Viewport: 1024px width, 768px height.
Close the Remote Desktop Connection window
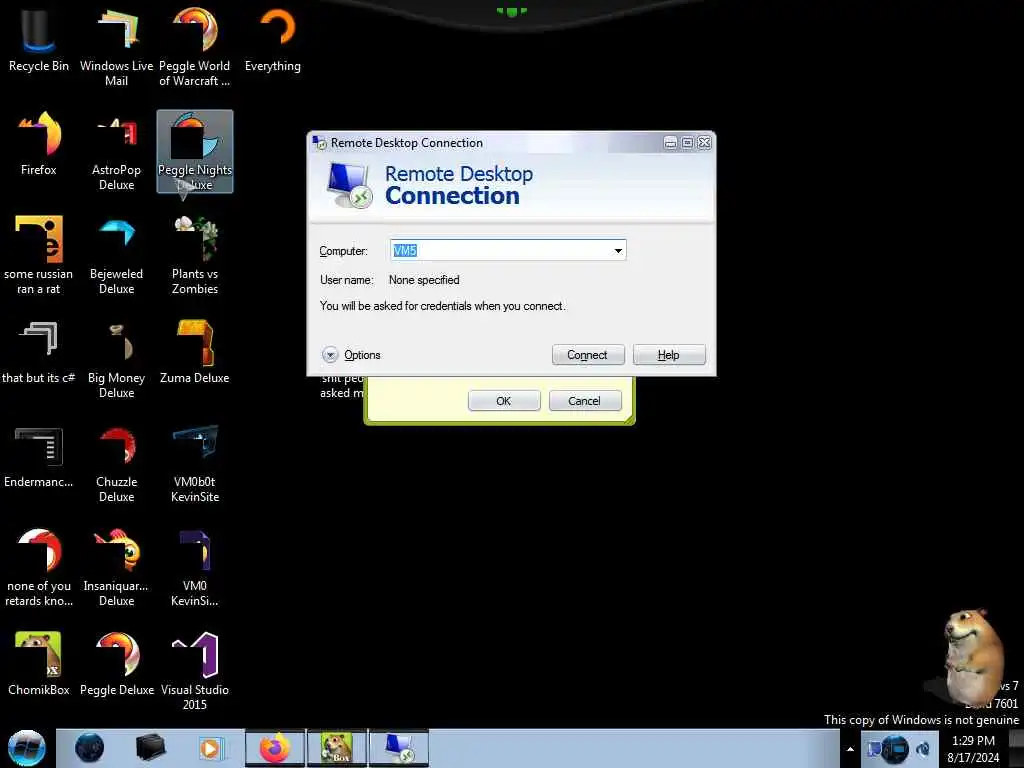704,142
